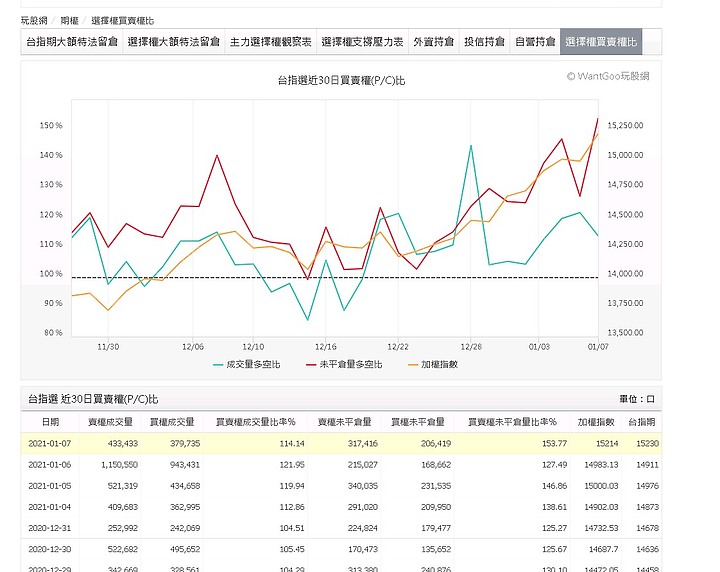Toggle the 加權指數 legend series
The image size is (720, 572).
[433, 365]
